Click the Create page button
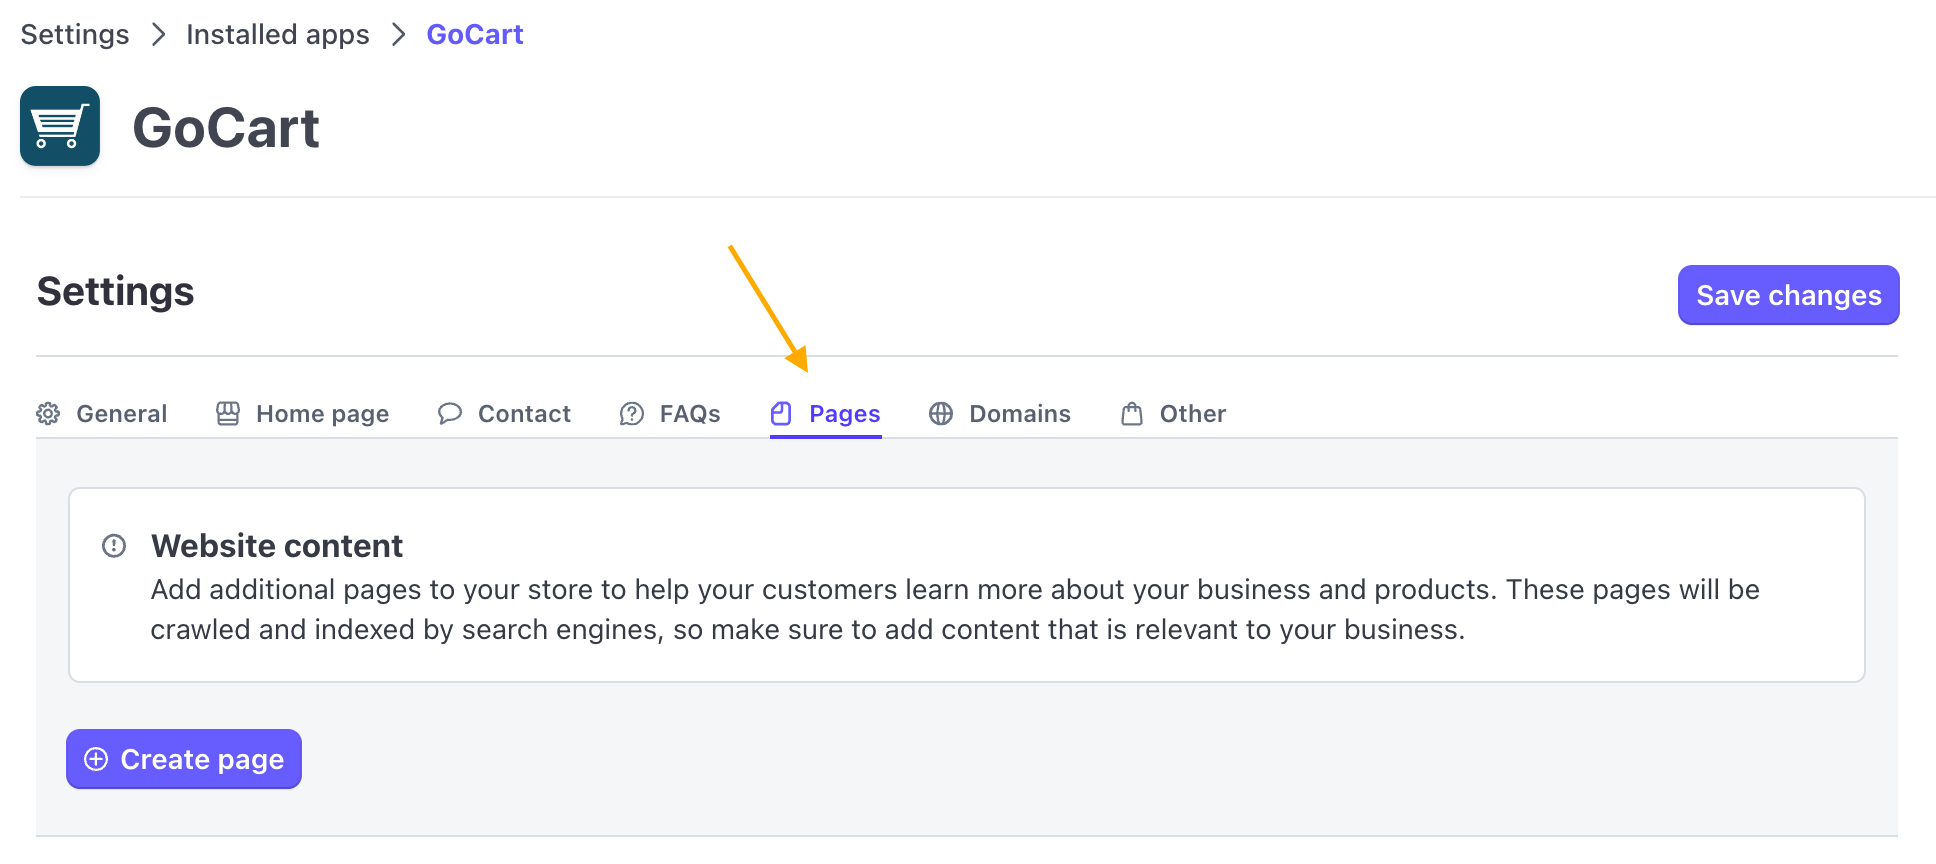Screen dimensions: 1936x864 pos(183,759)
